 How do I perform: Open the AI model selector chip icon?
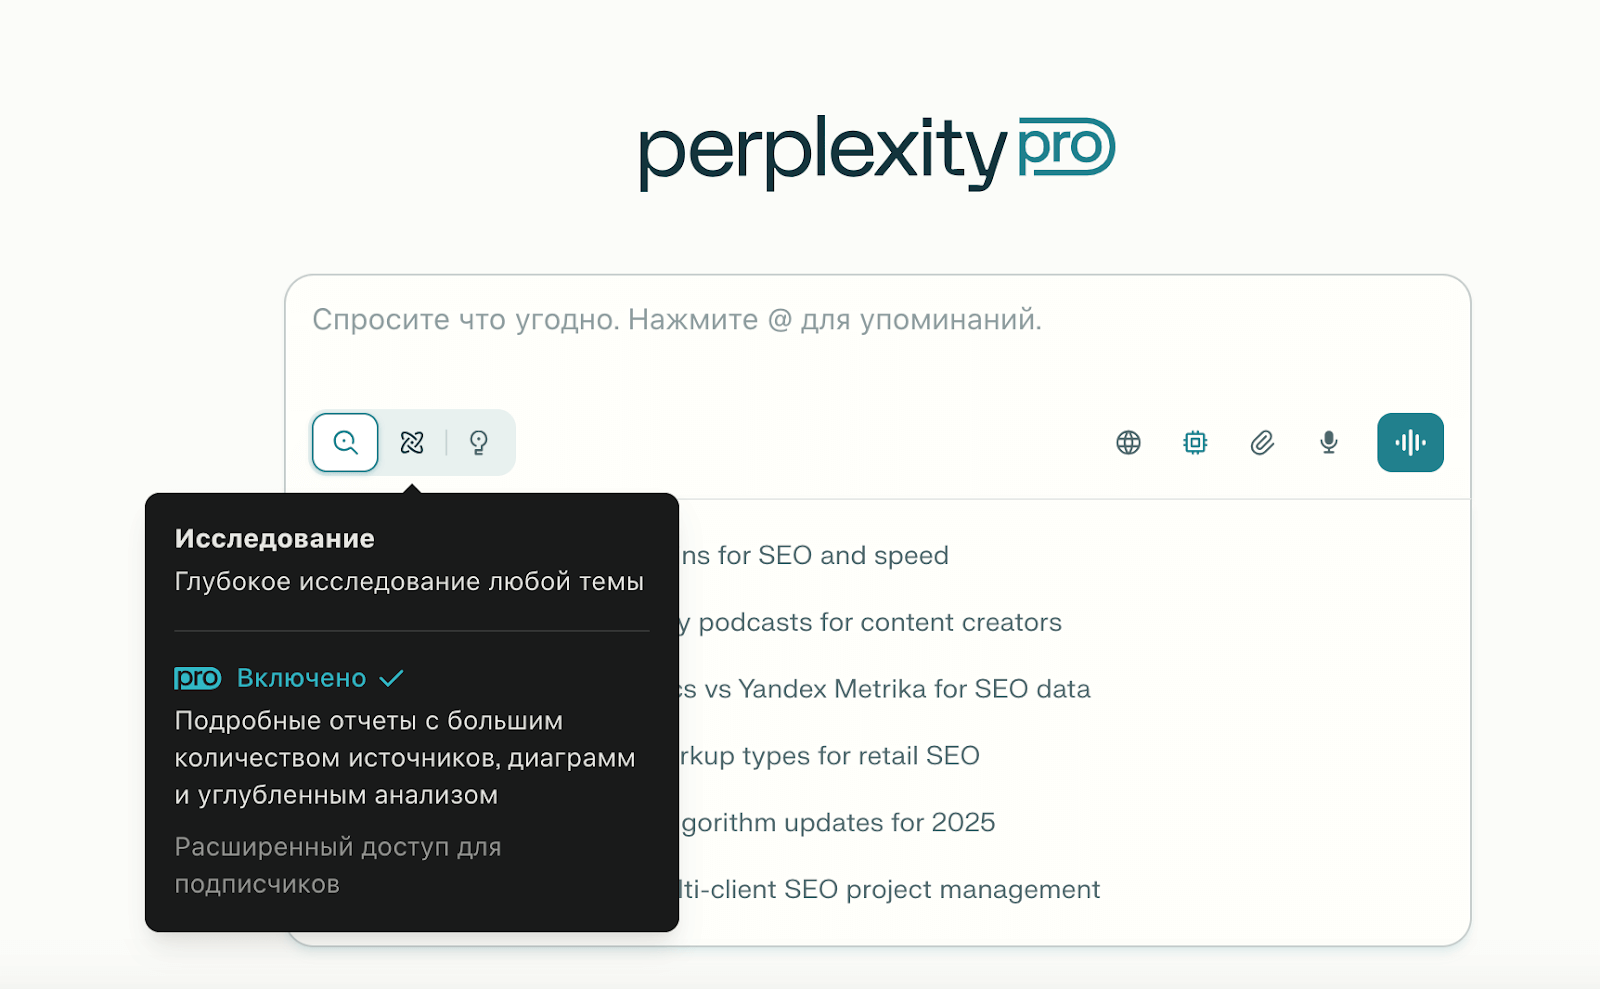pyautogui.click(x=1195, y=442)
